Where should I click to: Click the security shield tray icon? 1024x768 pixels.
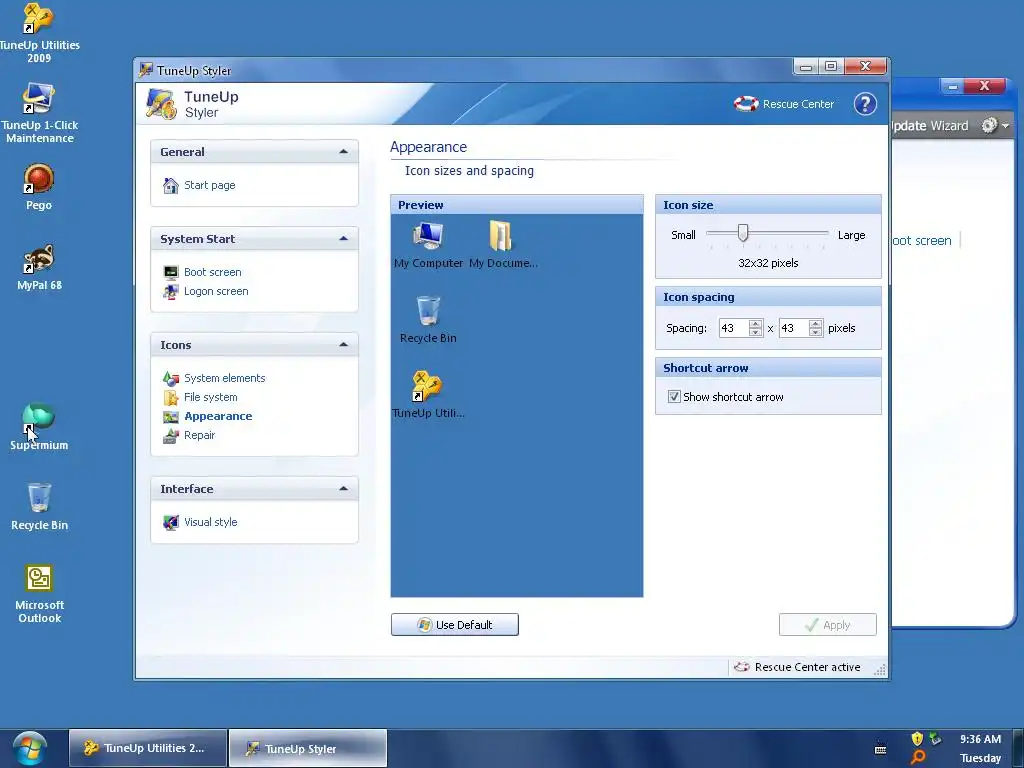[917, 739]
